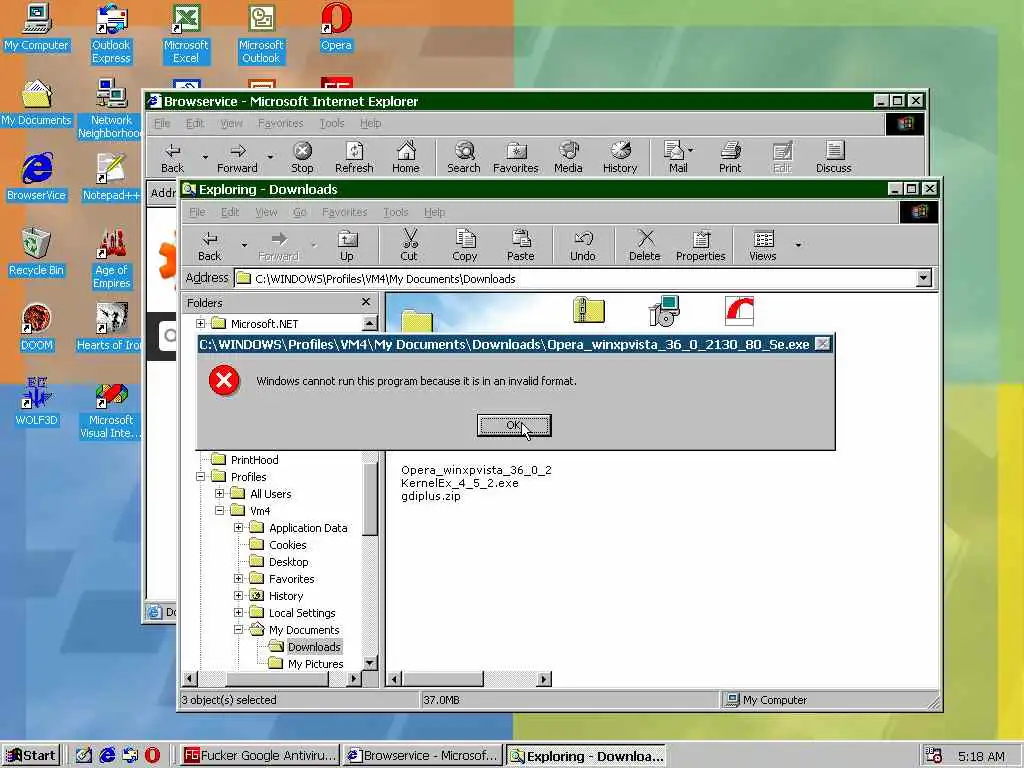Click the folder tree down scroll arrow
The width and height of the screenshot is (1024, 768).
369,663
